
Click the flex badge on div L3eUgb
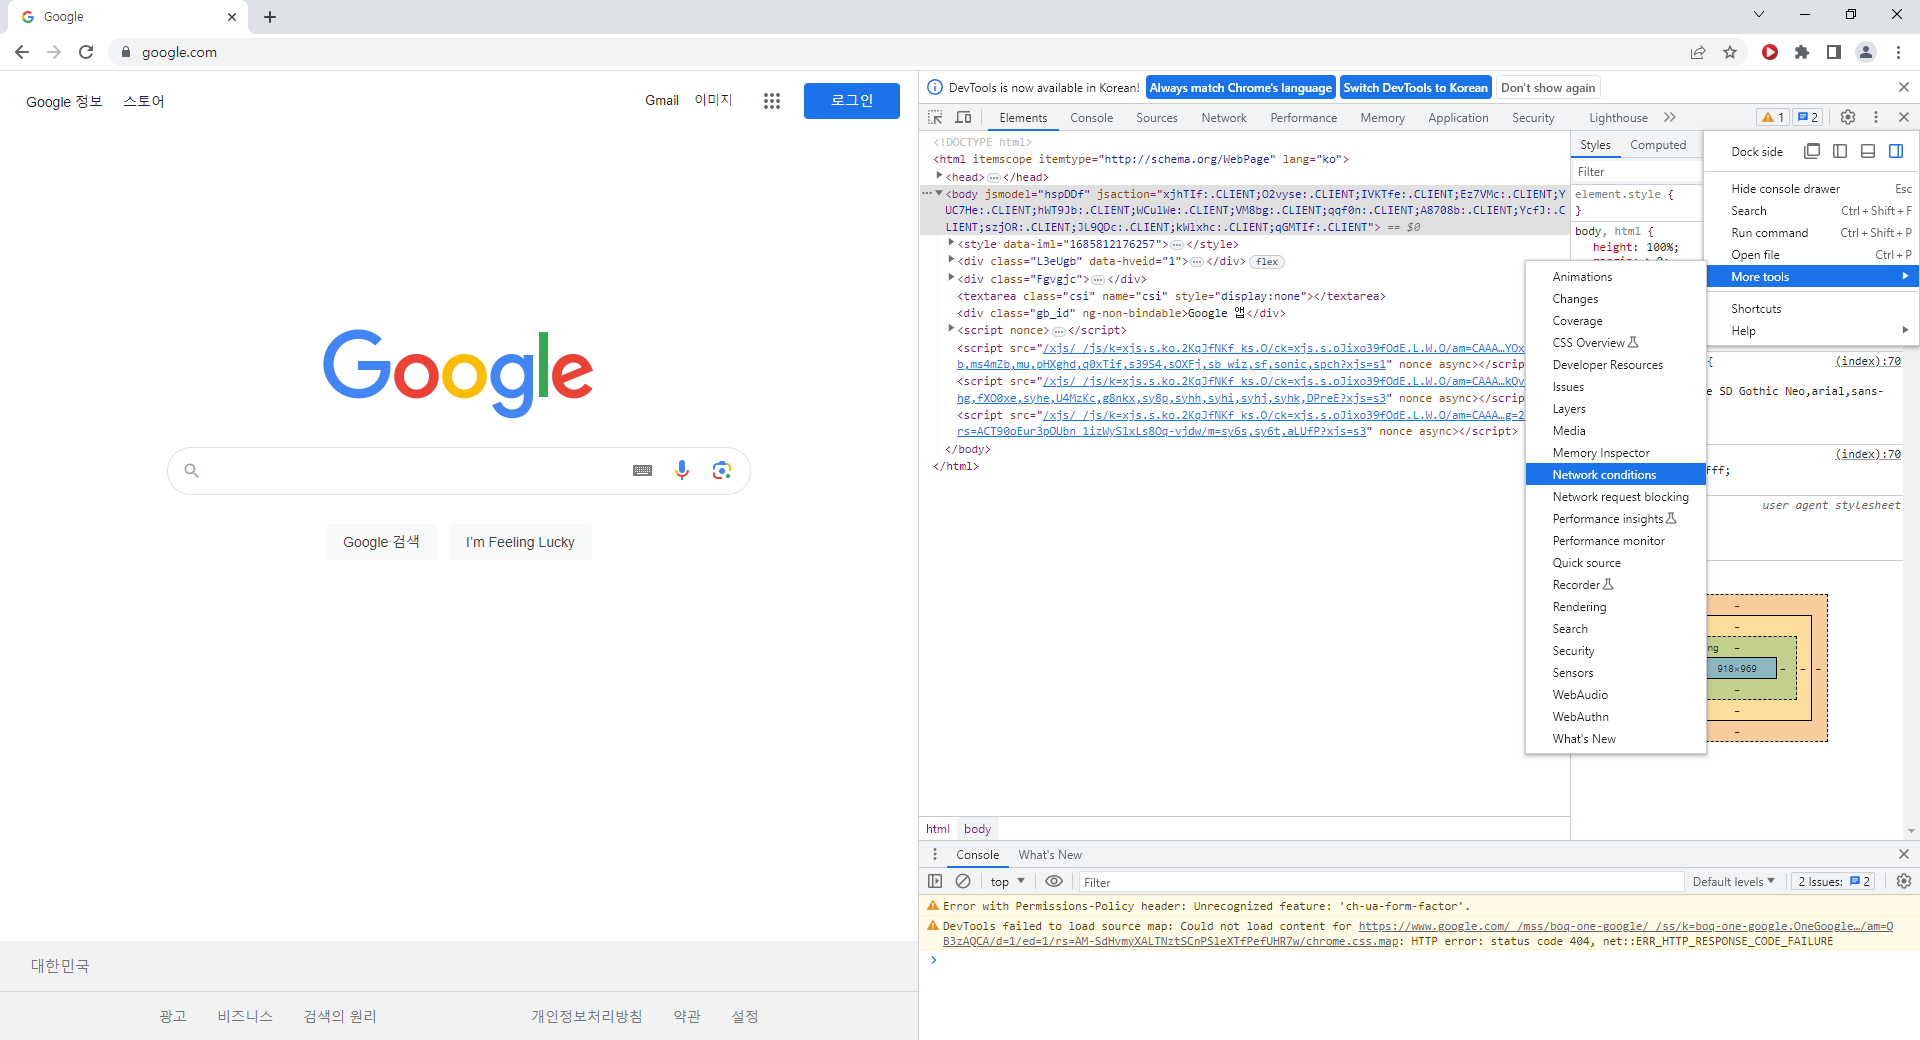[x=1267, y=262]
